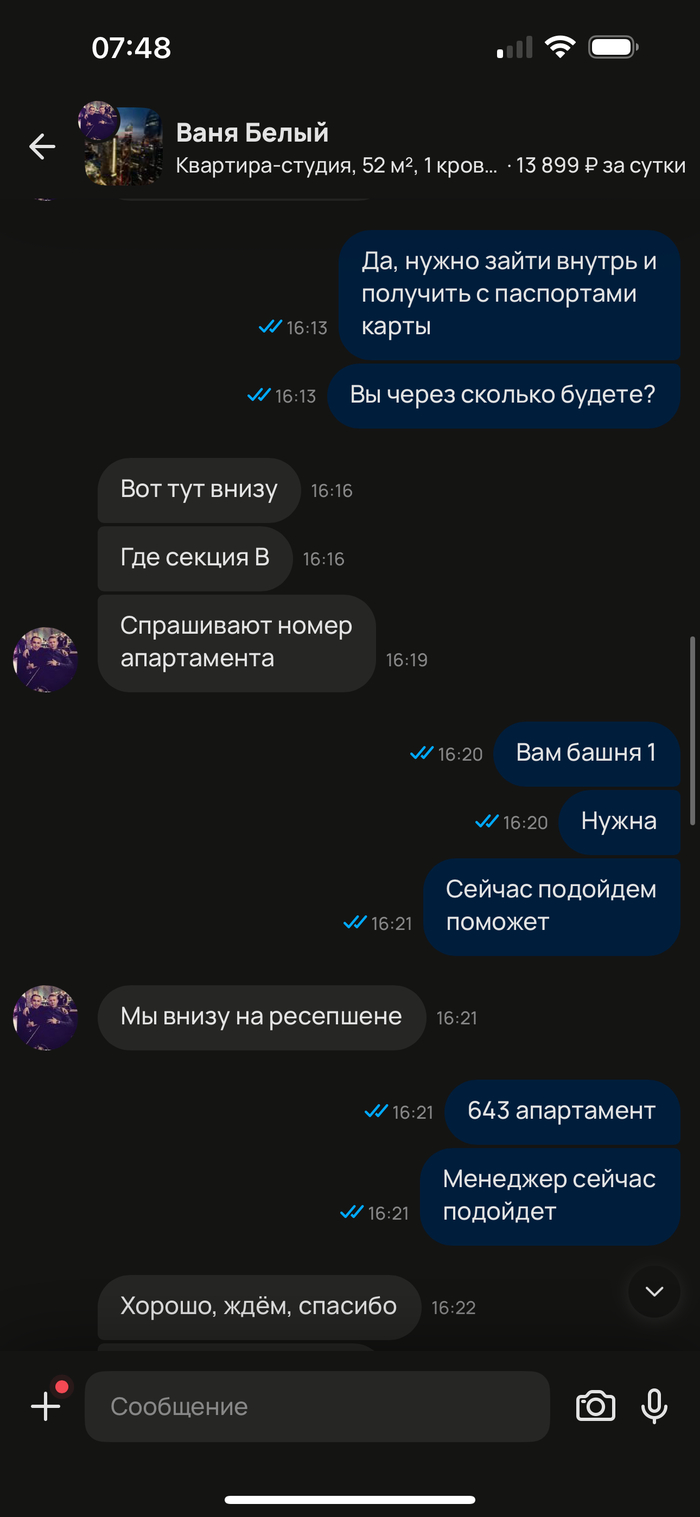Screen dimensions: 700x1517
Task: Tap sender avatar beside Спрашивают номер апартамента
Action: click(45, 660)
